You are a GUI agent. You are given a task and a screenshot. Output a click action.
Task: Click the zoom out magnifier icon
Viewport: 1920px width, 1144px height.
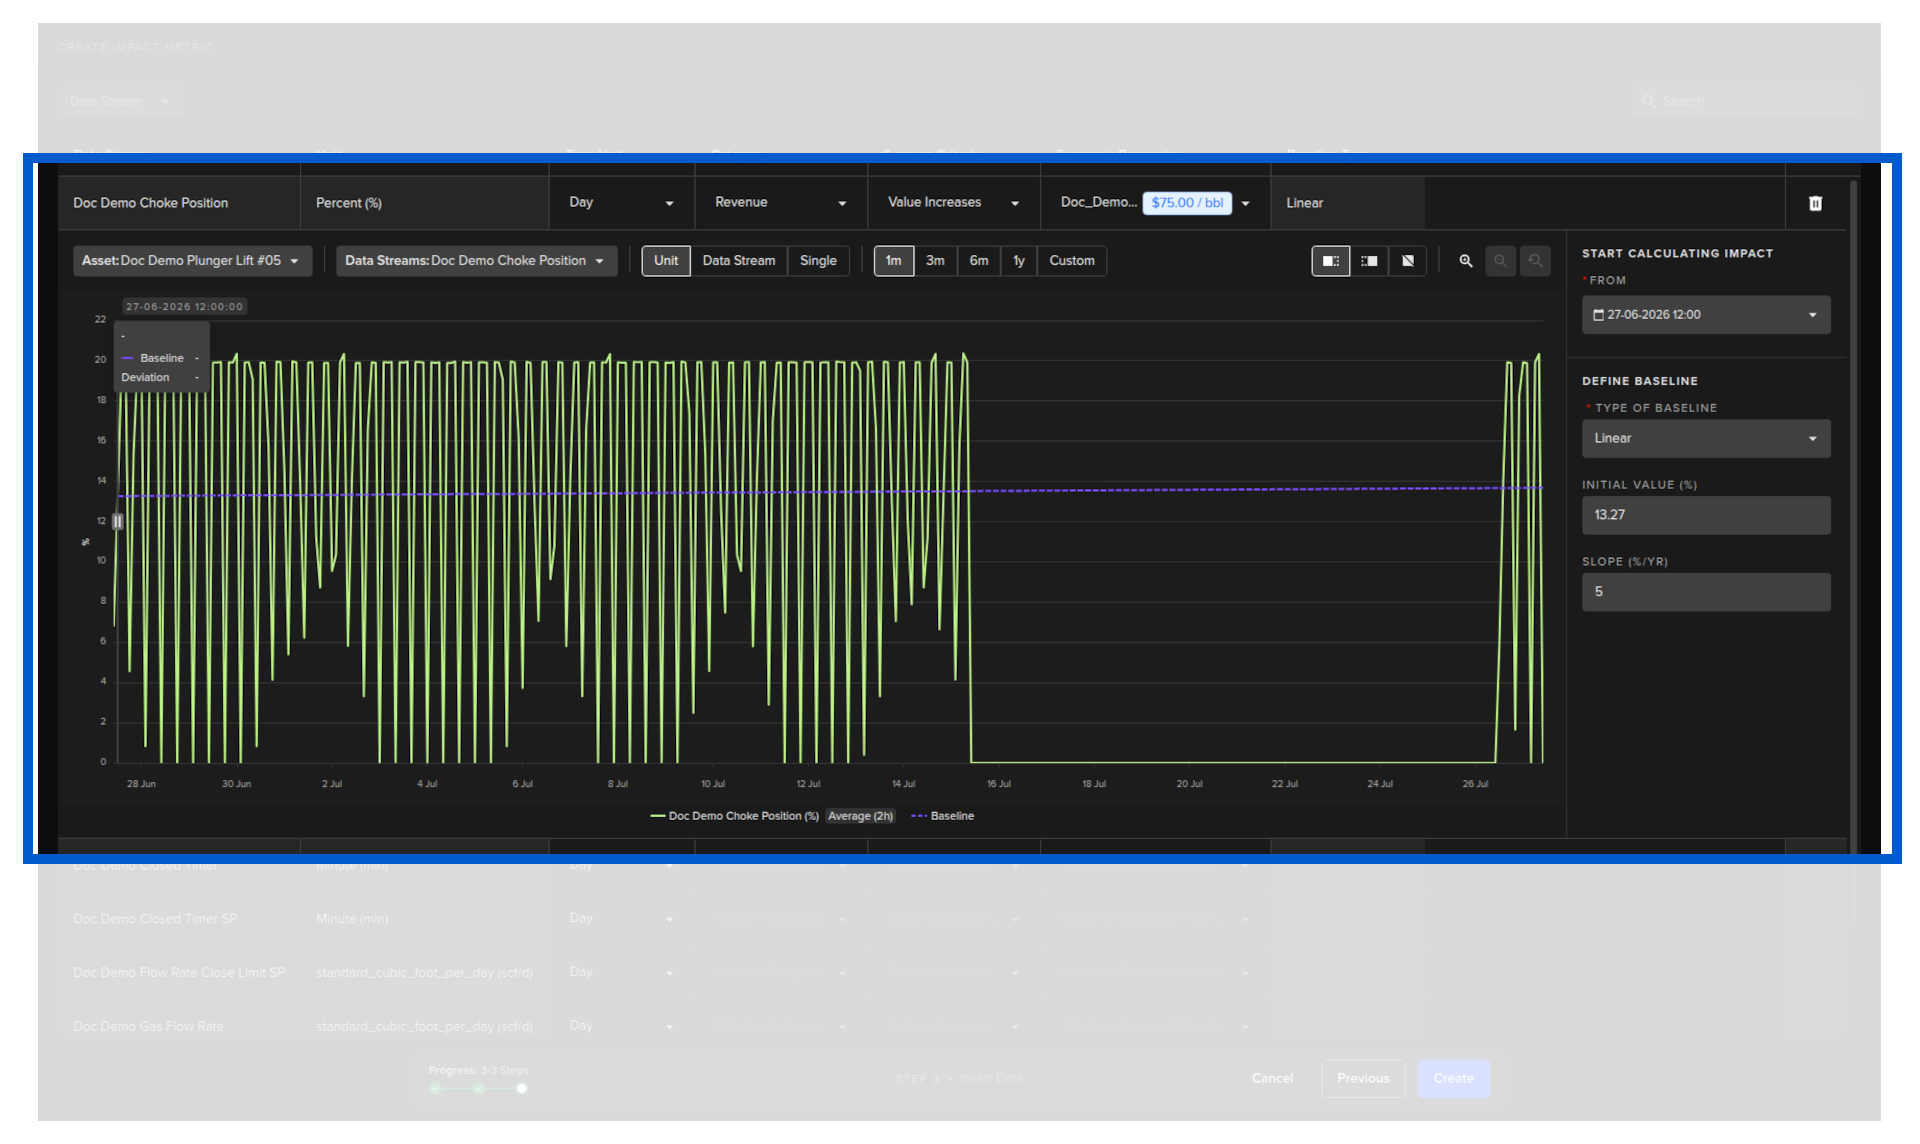point(1500,261)
